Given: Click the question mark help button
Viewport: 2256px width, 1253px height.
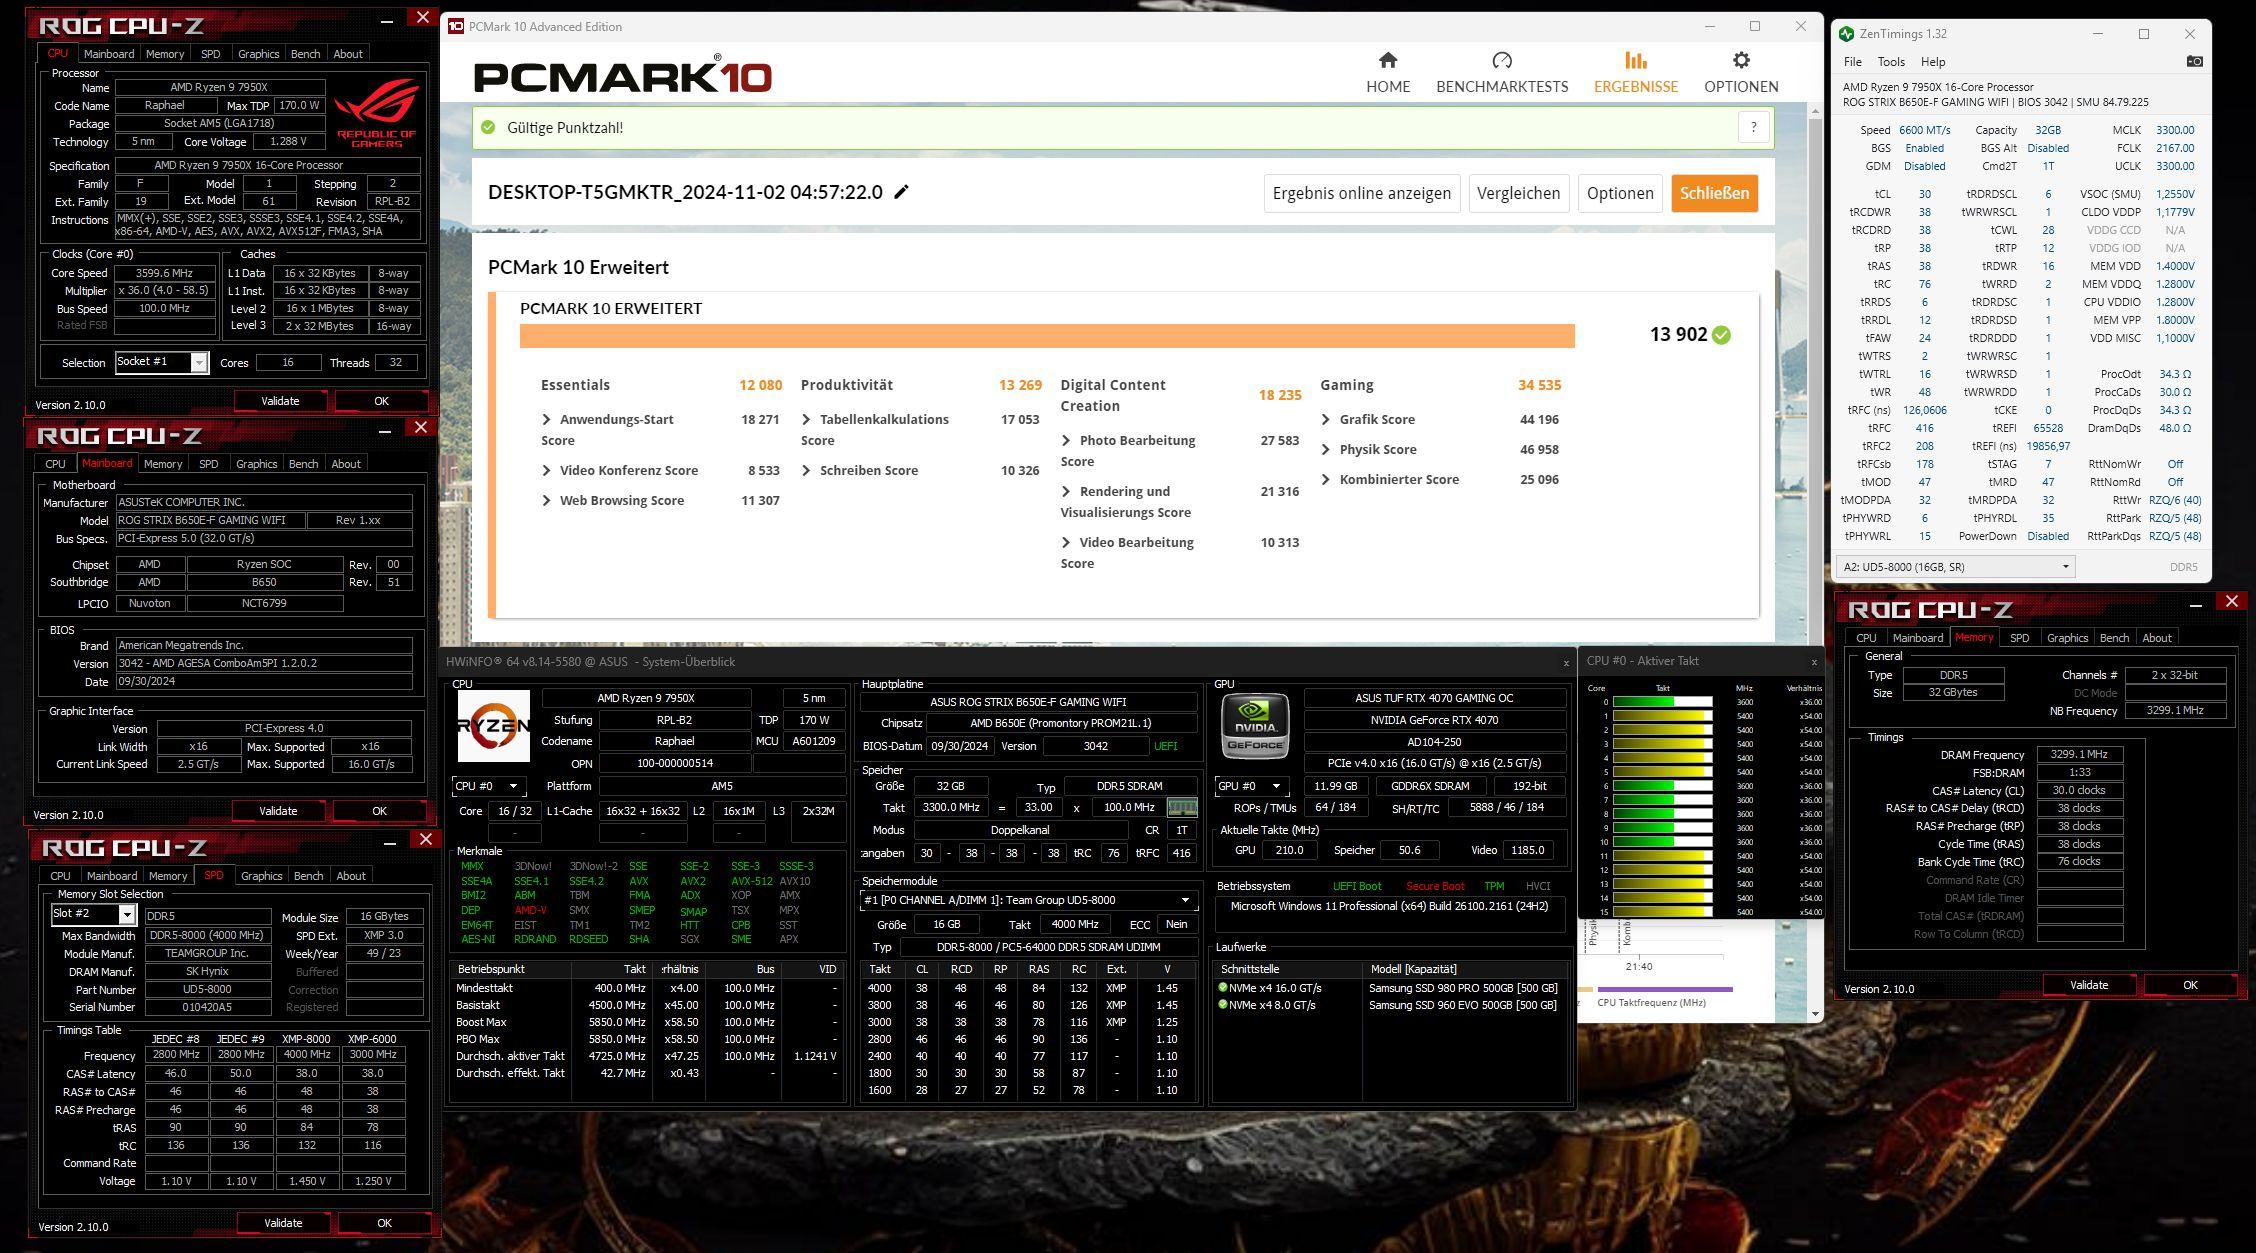Looking at the screenshot, I should pos(1753,127).
